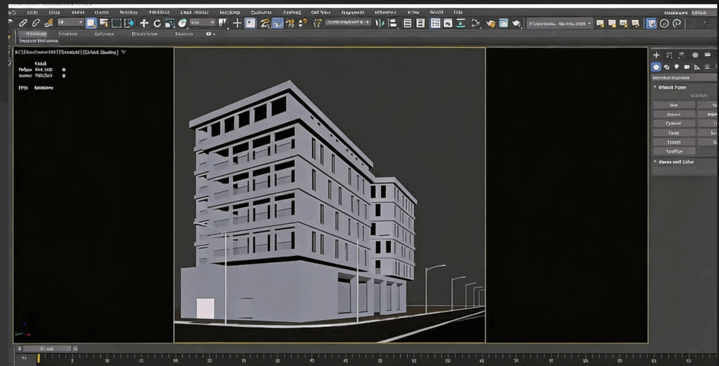The width and height of the screenshot is (719, 366).
Task: Toggle the Layer Explorer
Action: (x=420, y=23)
